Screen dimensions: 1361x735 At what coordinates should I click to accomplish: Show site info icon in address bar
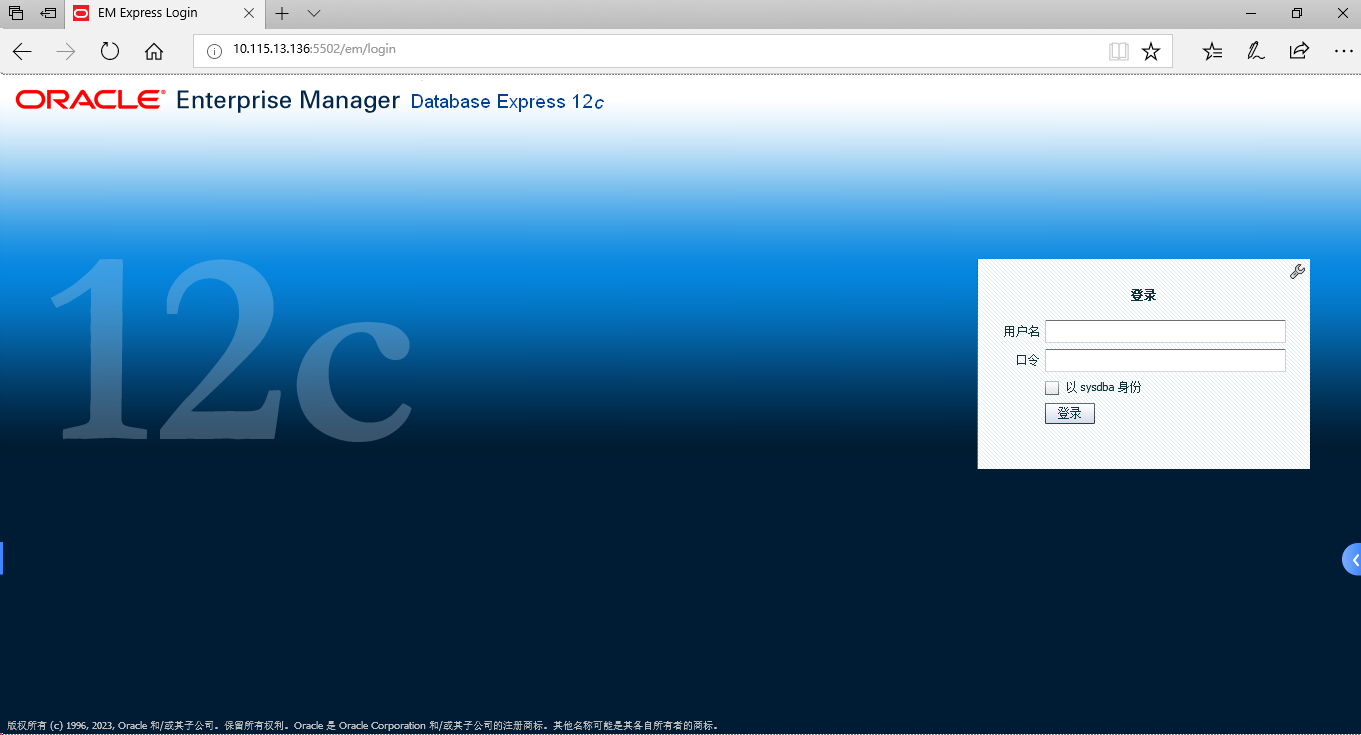pyautogui.click(x=214, y=51)
